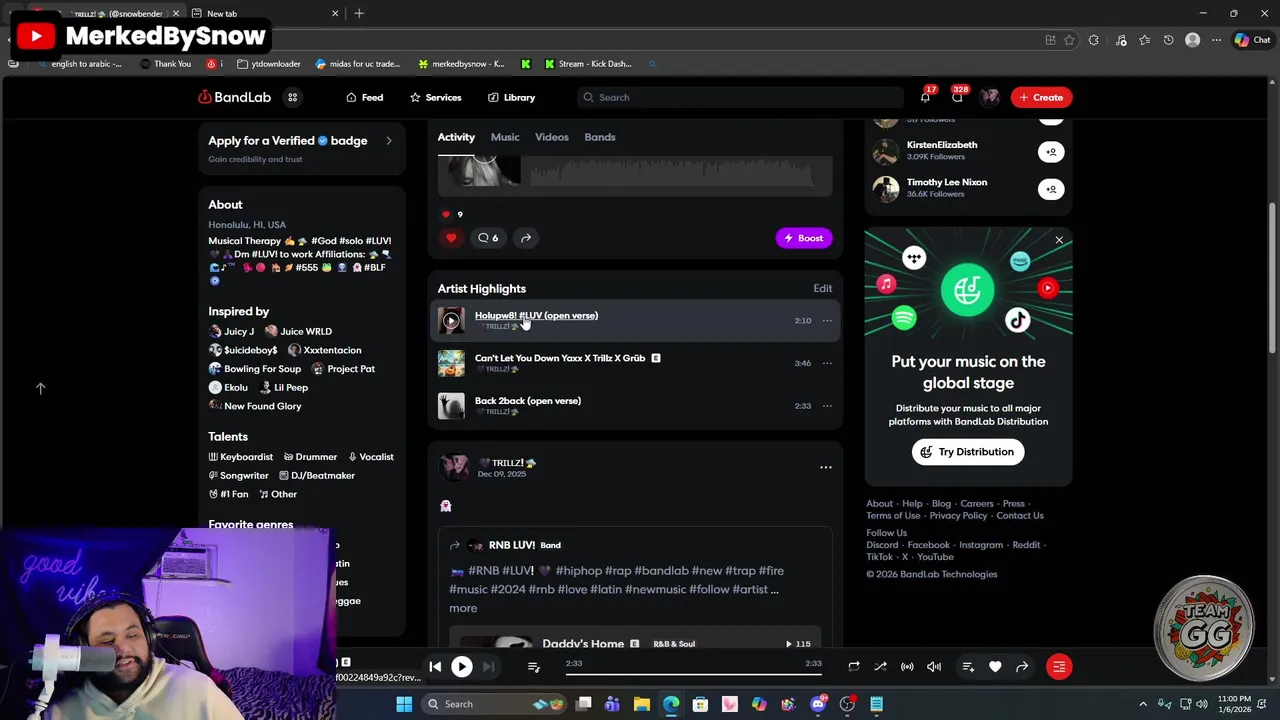Image resolution: width=1280 pixels, height=720 pixels.
Task: Skip to previous track in player
Action: coord(435,666)
